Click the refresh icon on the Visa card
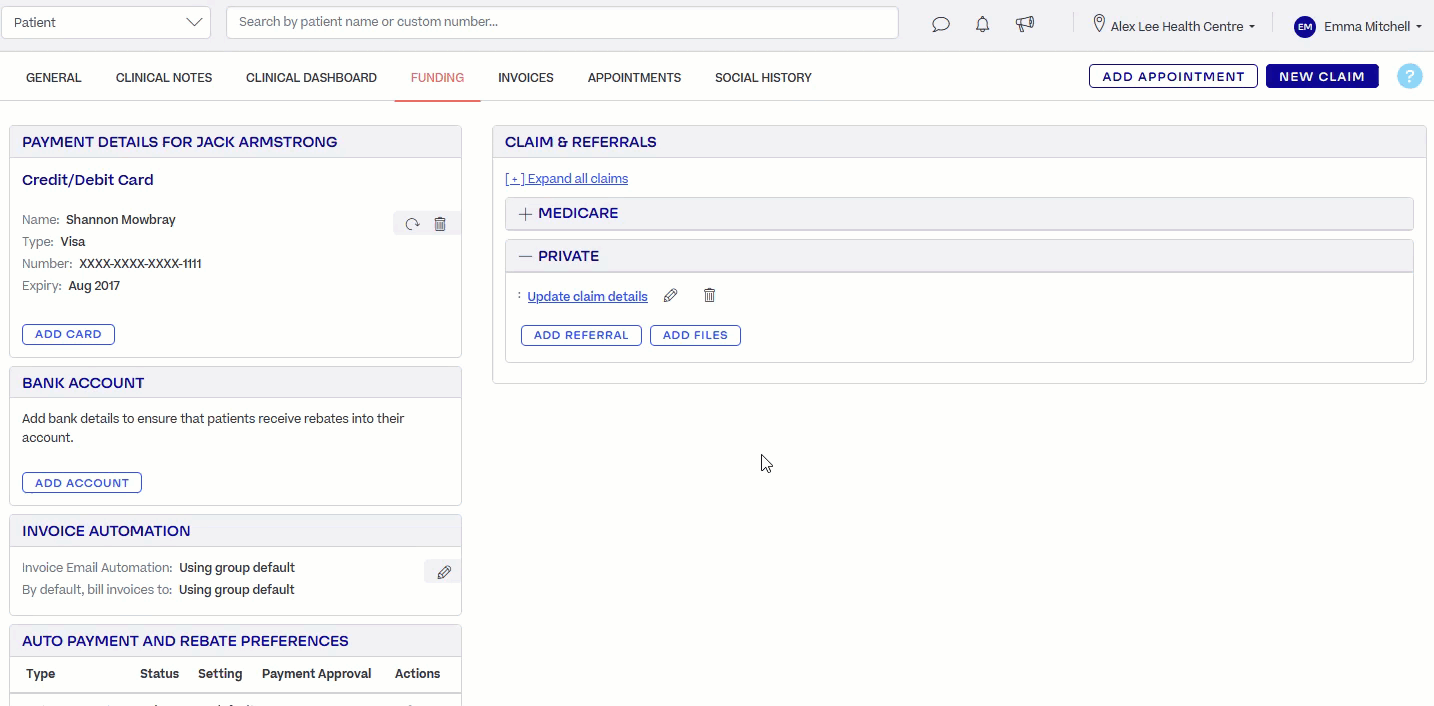 (412, 223)
